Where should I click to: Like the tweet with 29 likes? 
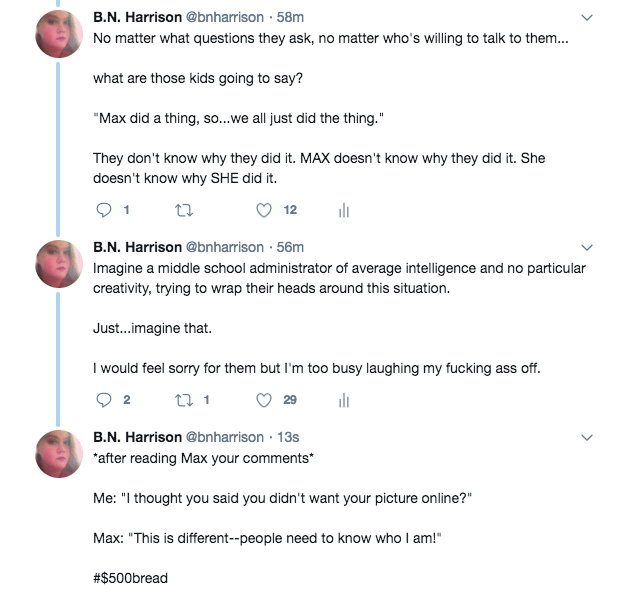pos(265,400)
